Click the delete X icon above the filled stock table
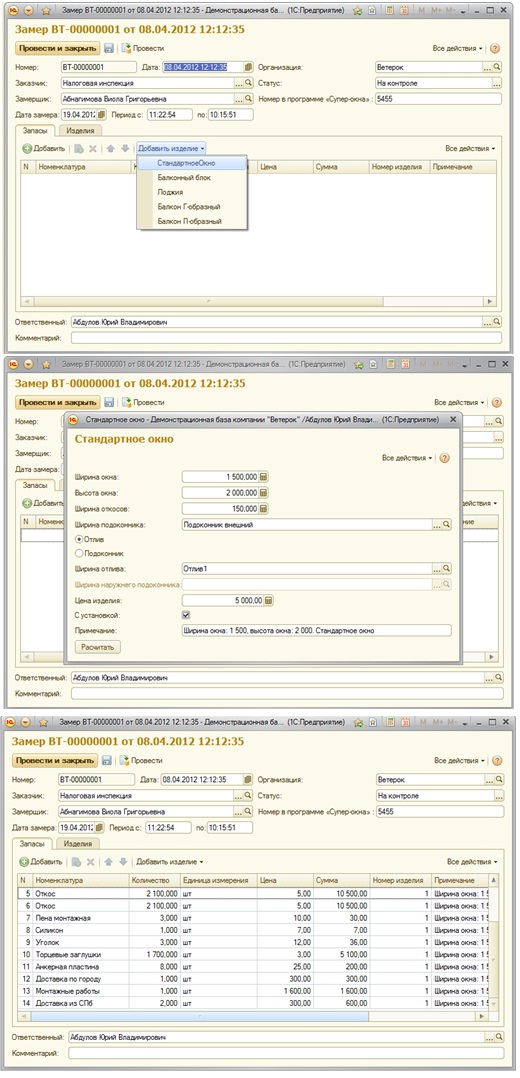The height and width of the screenshot is (1078, 520). point(90,861)
